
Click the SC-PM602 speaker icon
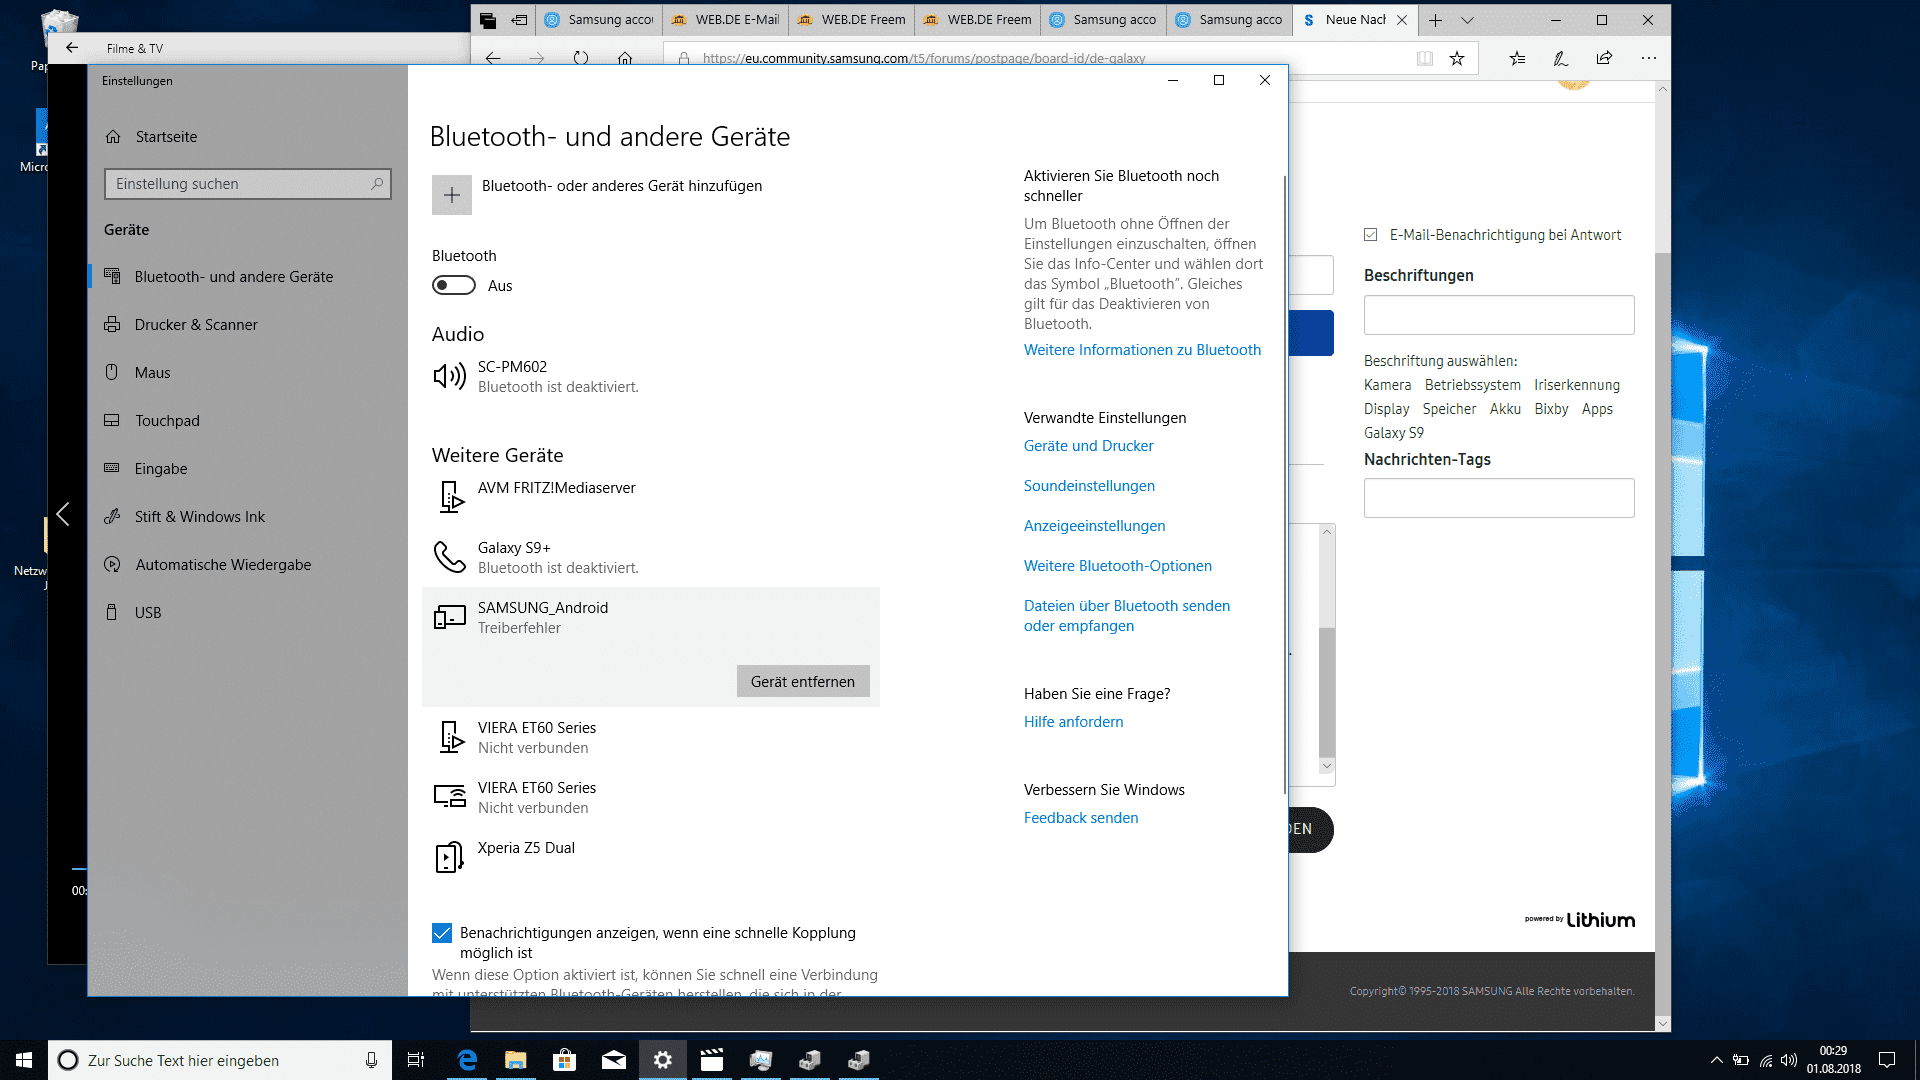click(449, 376)
